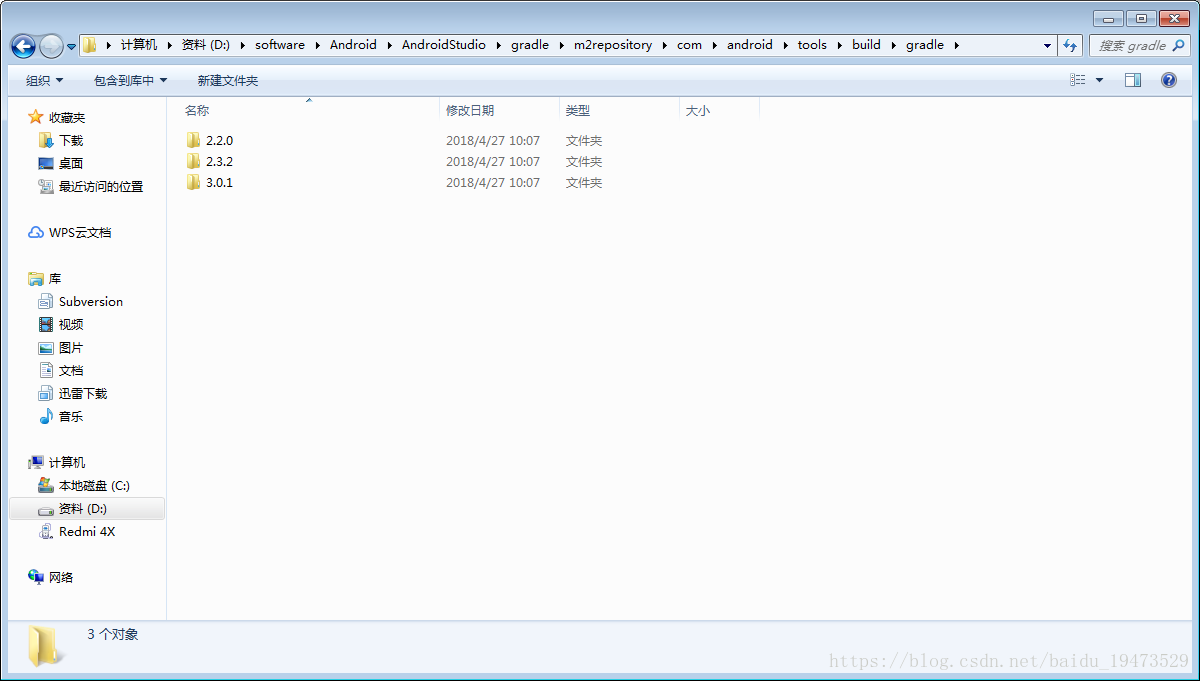1200x681 pixels.
Task: Click m2repository in the address breadcrumb
Action: click(612, 45)
